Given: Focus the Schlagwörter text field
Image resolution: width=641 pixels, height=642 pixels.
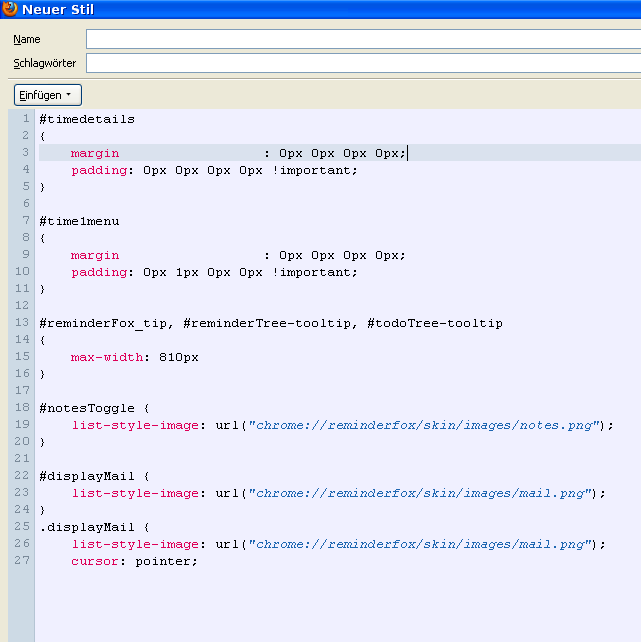Looking at the screenshot, I should (360, 63).
